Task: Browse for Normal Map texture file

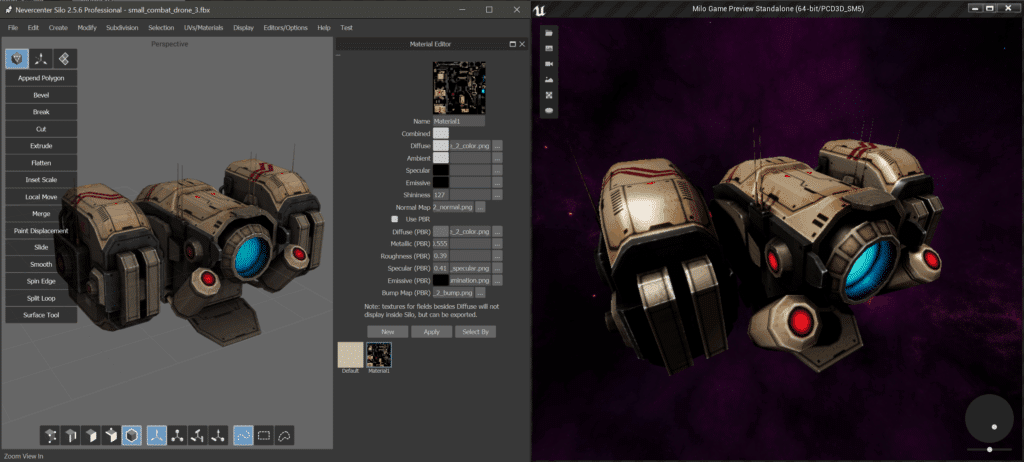Action: pyautogui.click(x=480, y=207)
